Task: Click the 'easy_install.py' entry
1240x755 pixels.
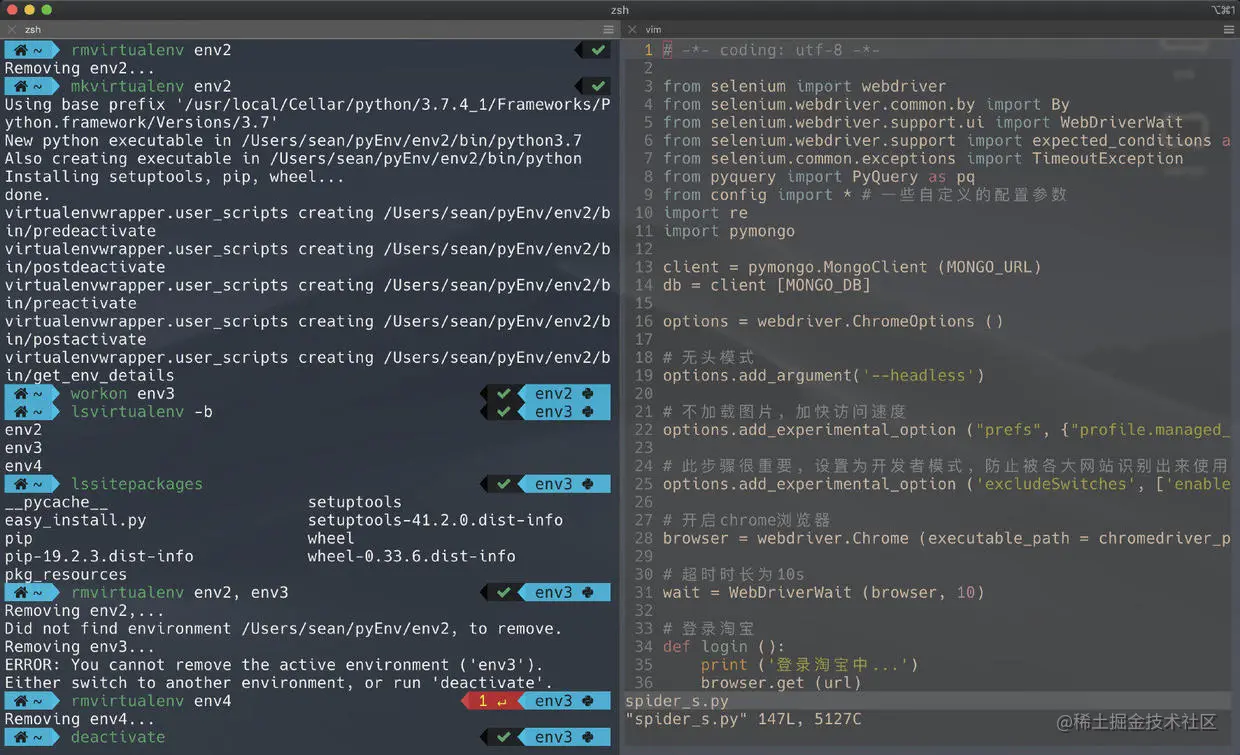Action: pyautogui.click(x=75, y=520)
